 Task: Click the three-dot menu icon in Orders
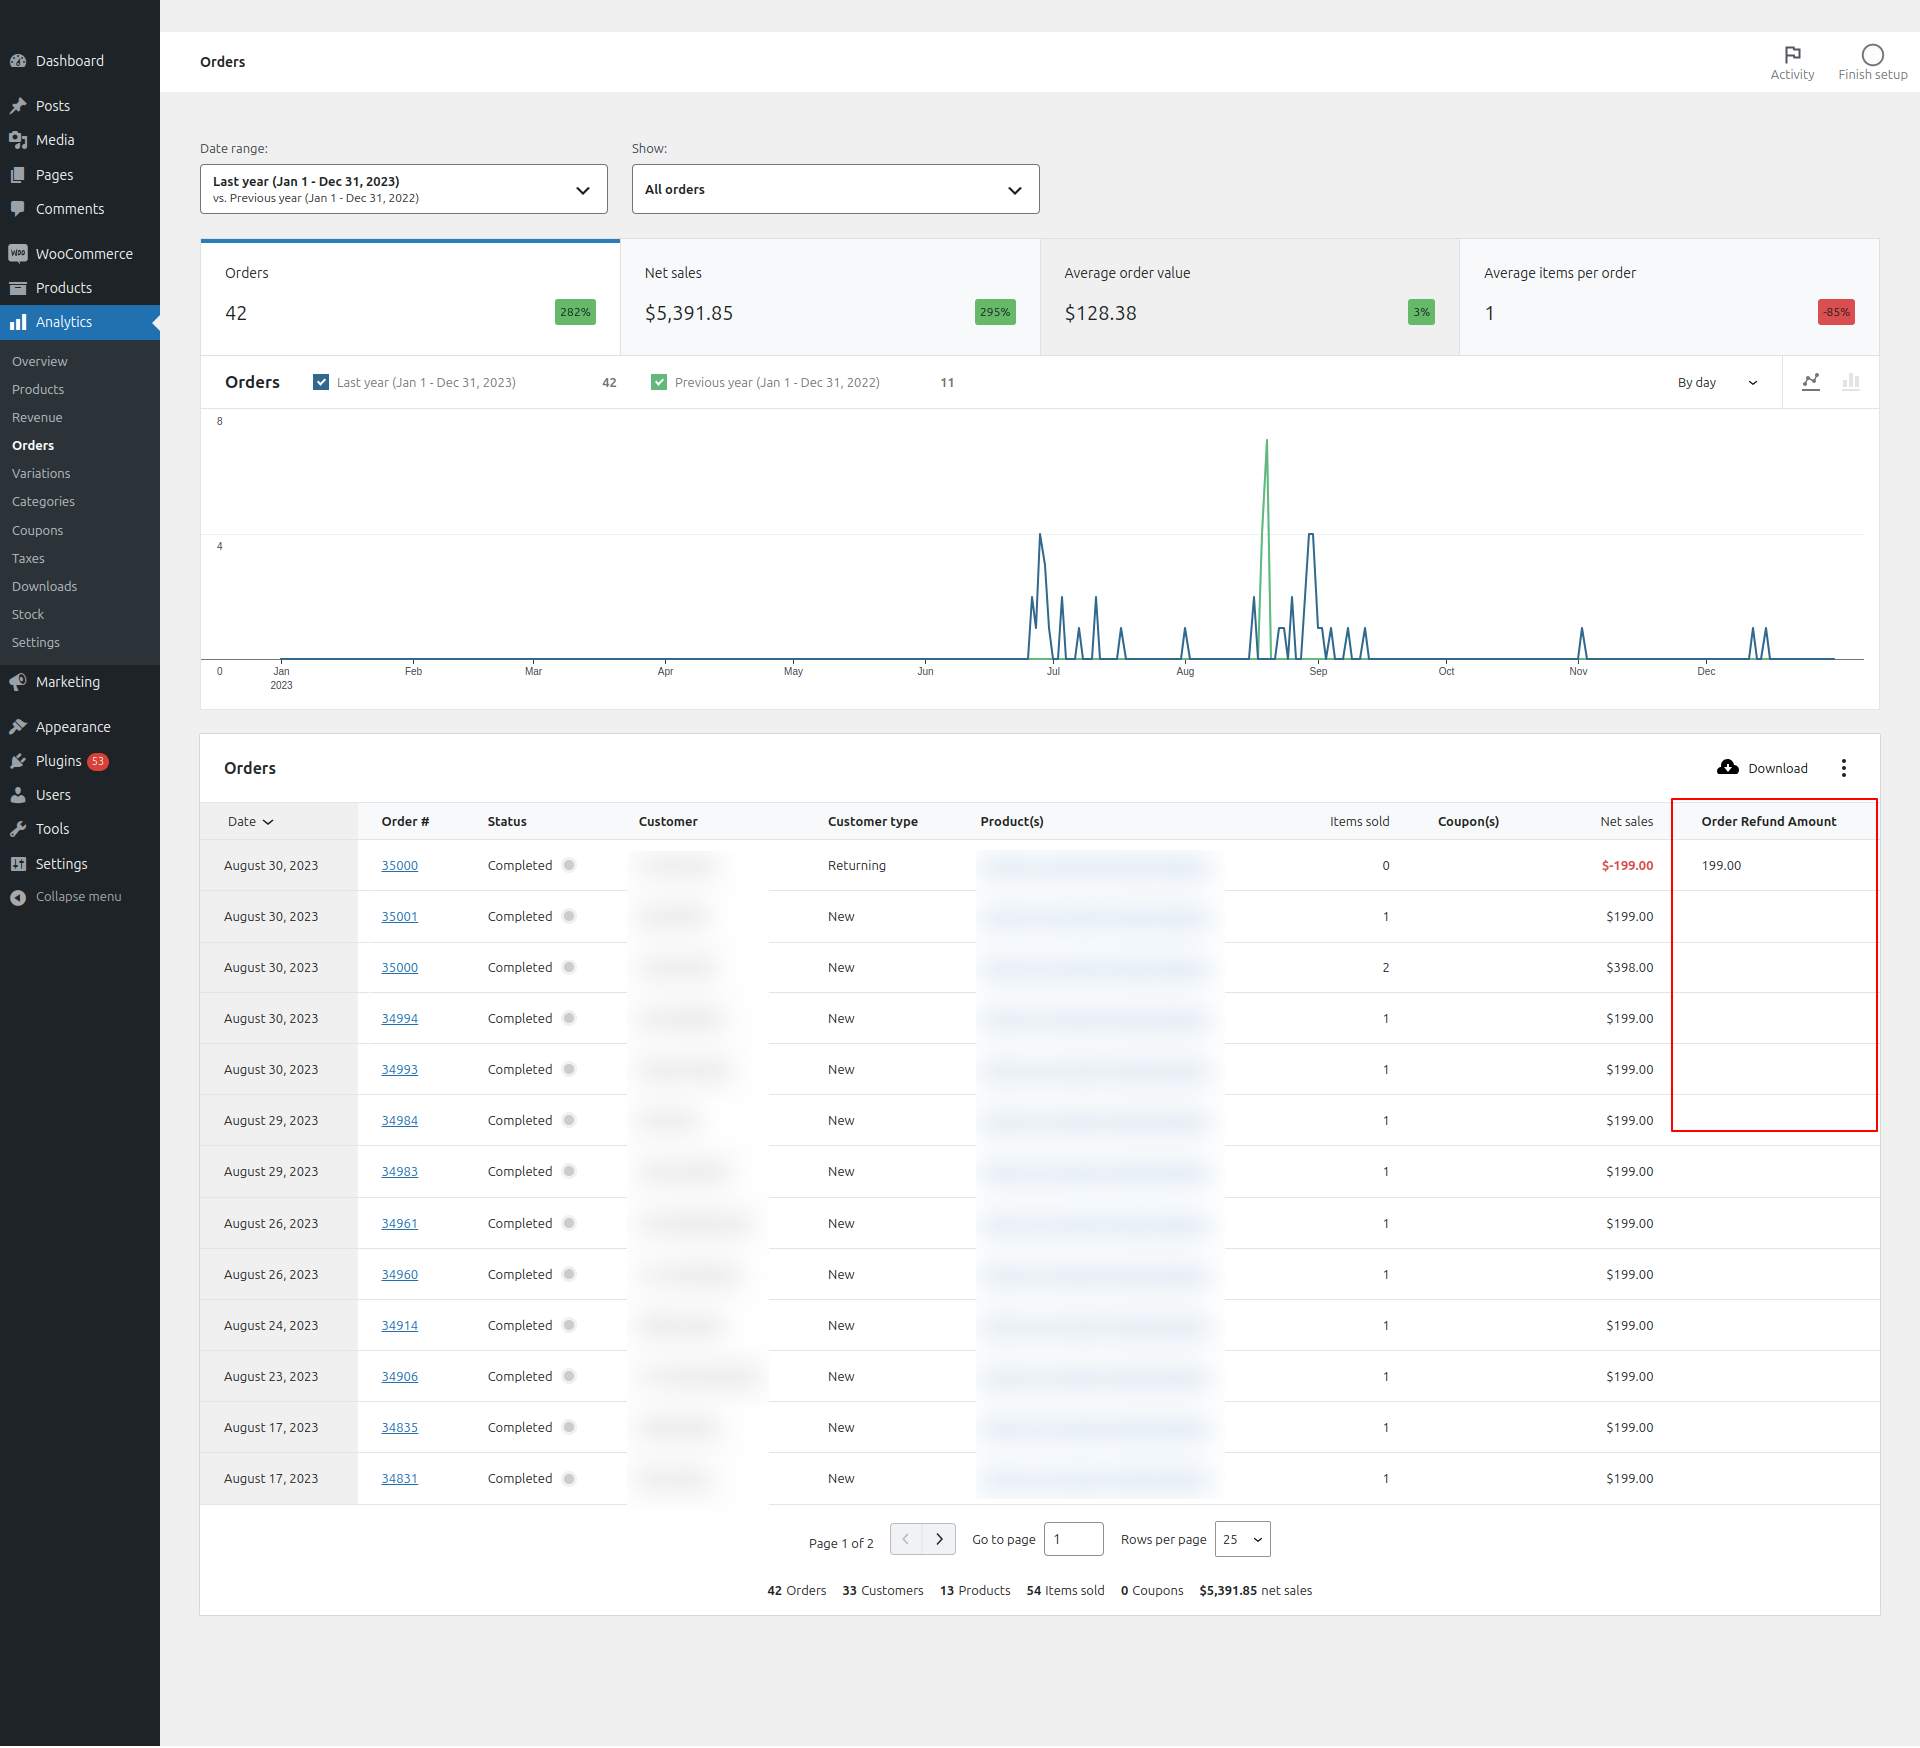click(x=1843, y=766)
